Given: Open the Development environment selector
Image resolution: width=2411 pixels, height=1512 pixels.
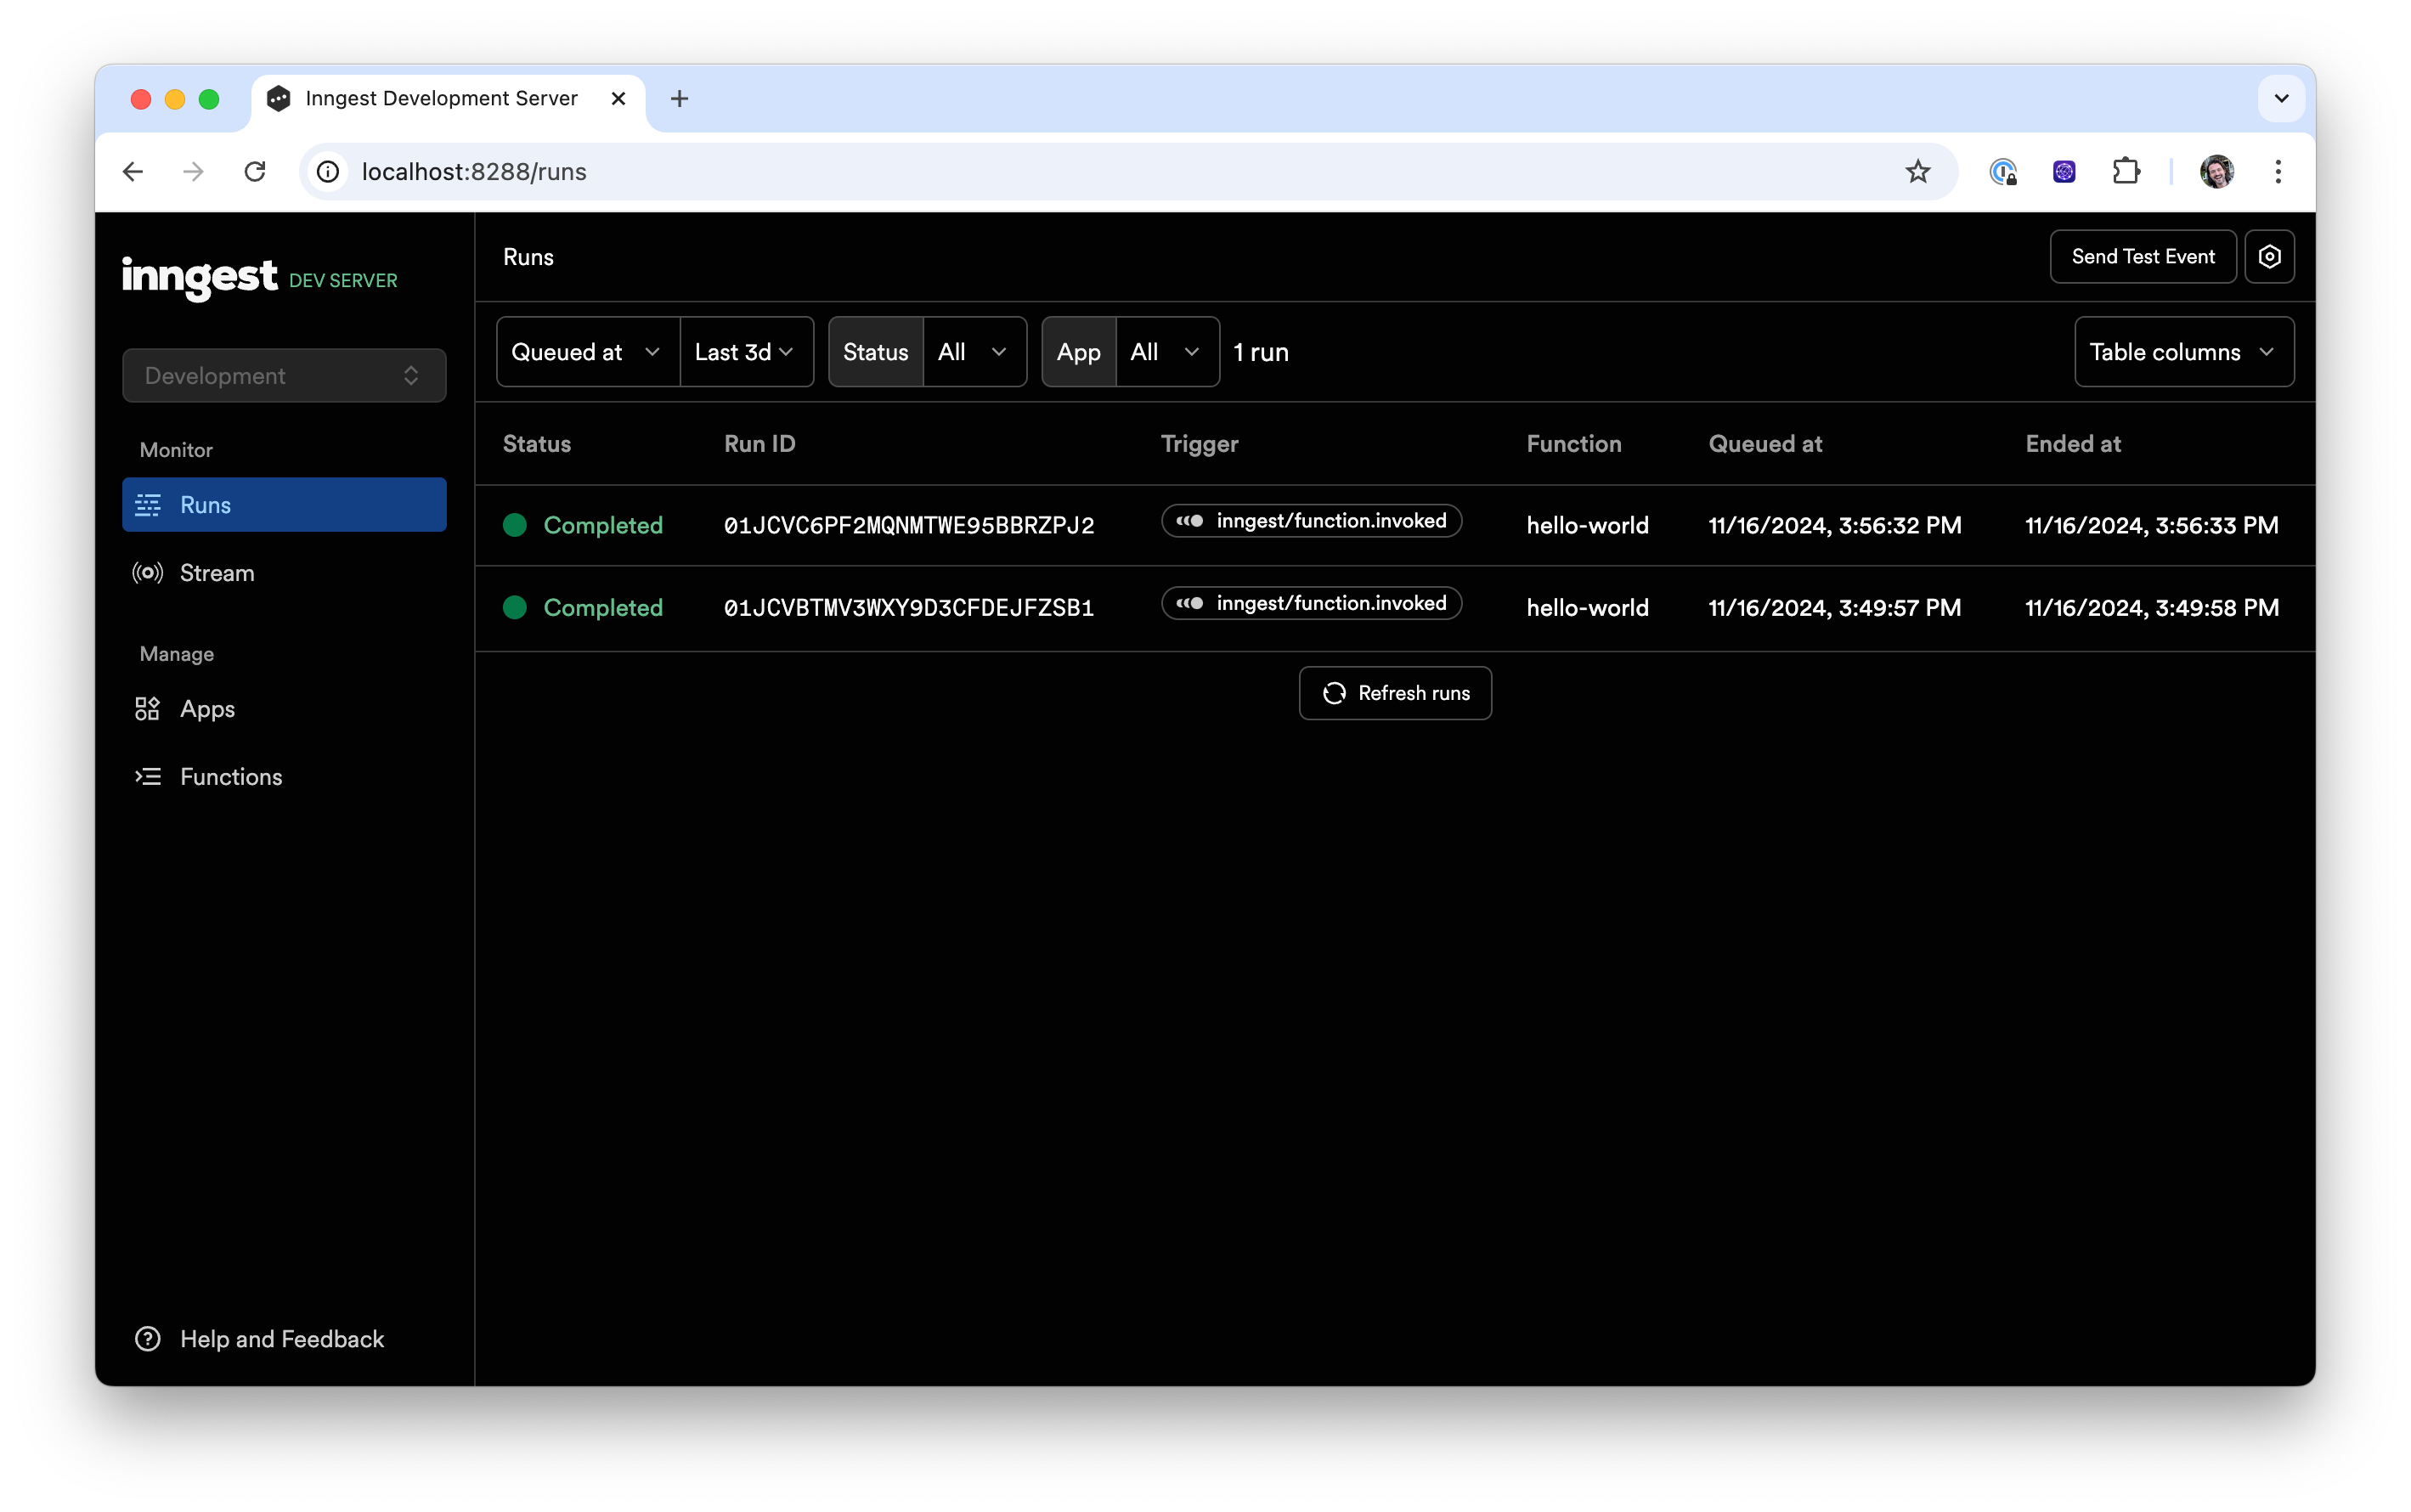Looking at the screenshot, I should [284, 375].
